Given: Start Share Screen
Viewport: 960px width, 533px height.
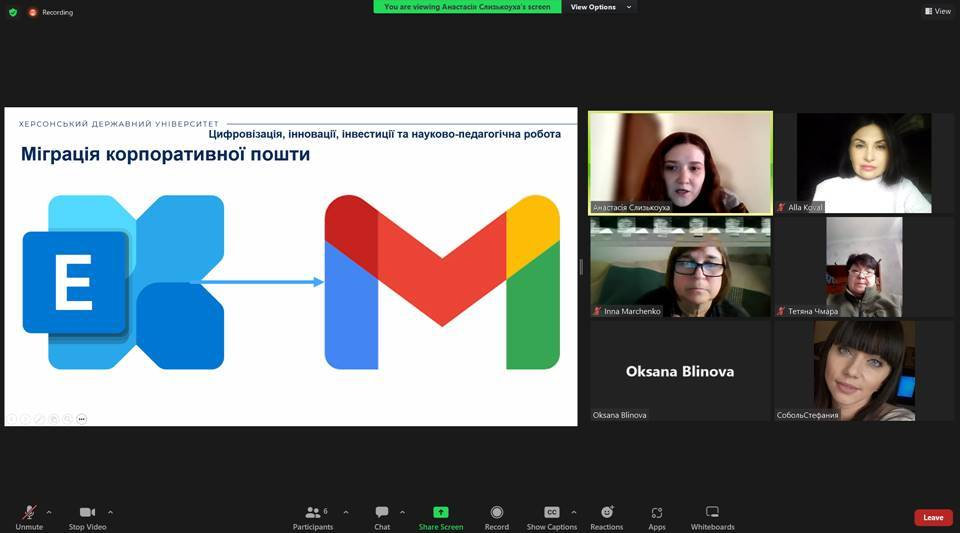Looking at the screenshot, I should [x=441, y=517].
